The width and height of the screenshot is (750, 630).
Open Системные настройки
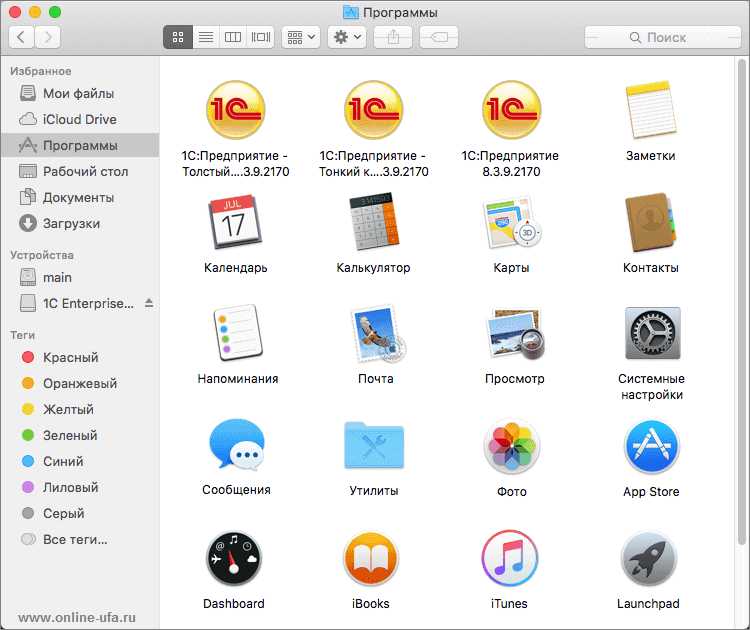[652, 333]
